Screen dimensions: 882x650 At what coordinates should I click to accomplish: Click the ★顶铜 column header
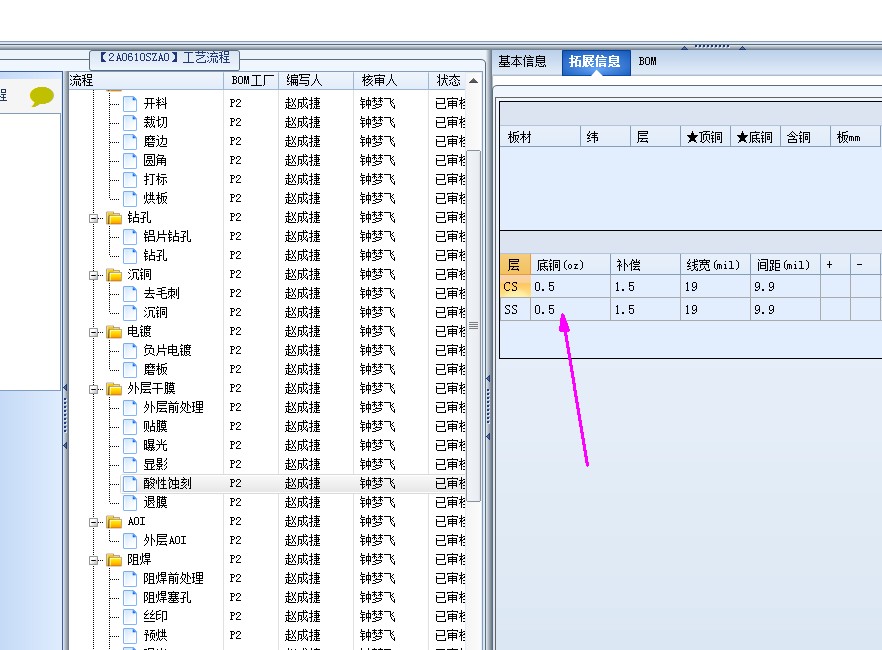pos(705,137)
